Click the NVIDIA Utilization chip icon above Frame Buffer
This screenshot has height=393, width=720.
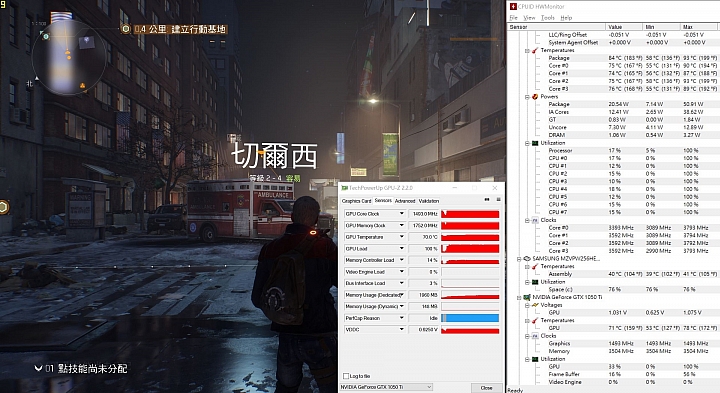[535, 359]
